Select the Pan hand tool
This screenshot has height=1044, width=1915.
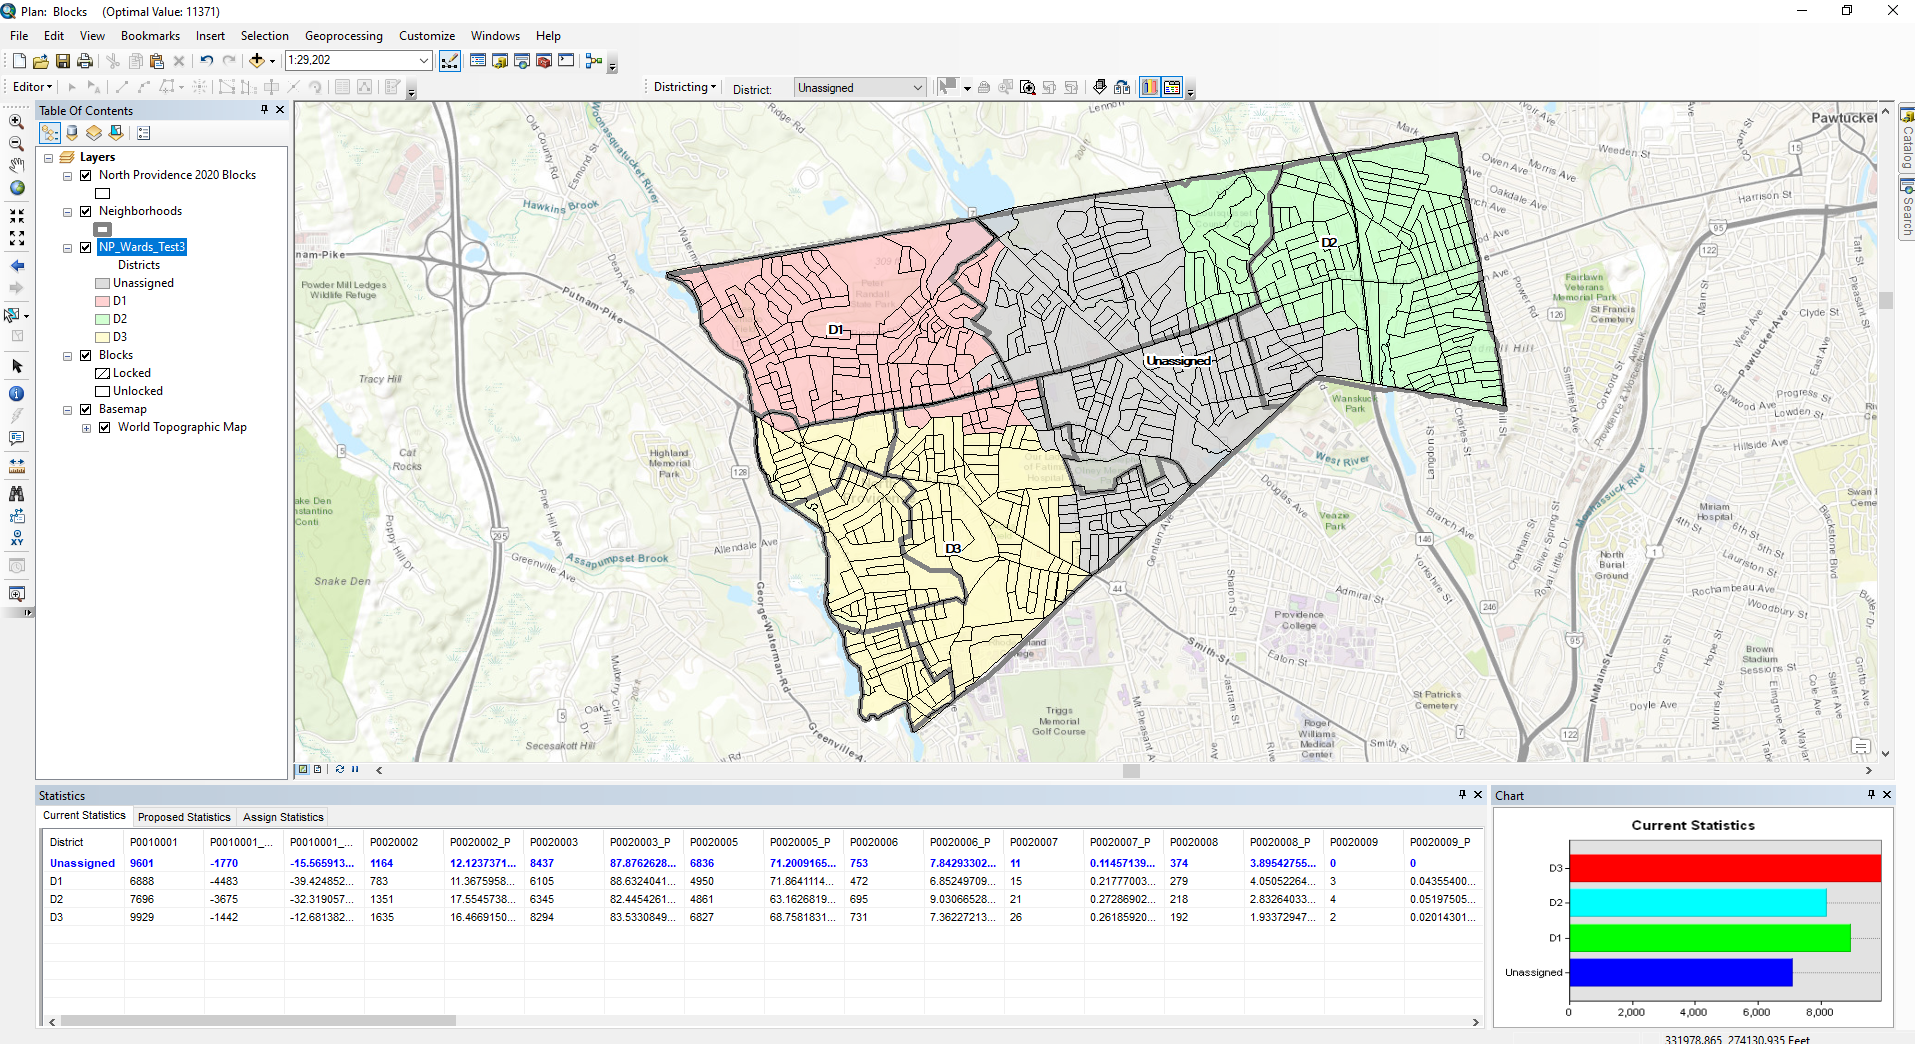pyautogui.click(x=17, y=166)
